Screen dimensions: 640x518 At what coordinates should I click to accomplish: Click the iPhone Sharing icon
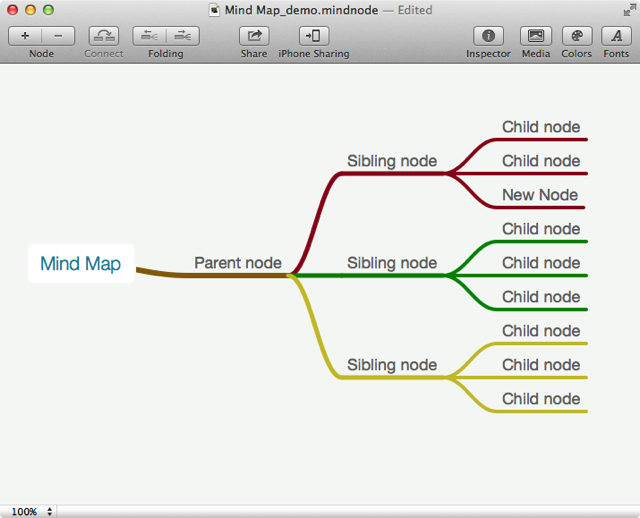coord(314,36)
